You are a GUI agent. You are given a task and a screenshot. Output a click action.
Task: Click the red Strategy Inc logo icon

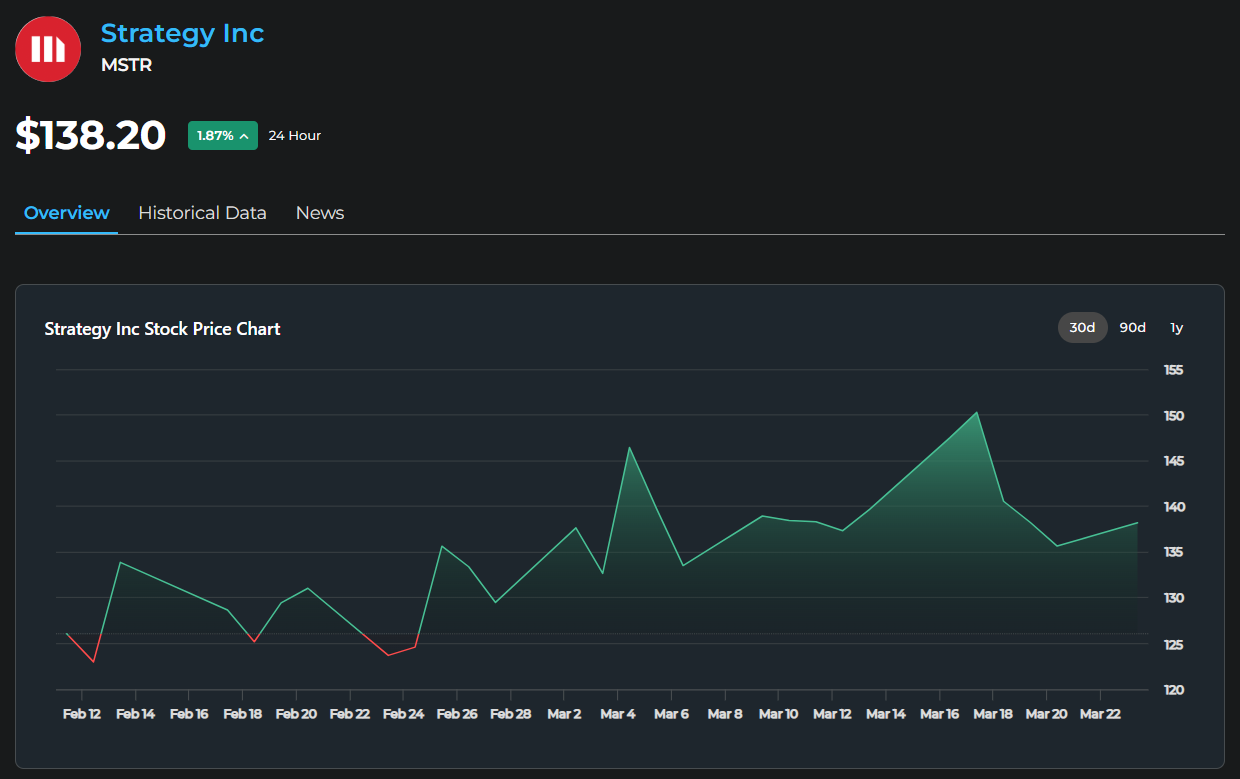48,49
